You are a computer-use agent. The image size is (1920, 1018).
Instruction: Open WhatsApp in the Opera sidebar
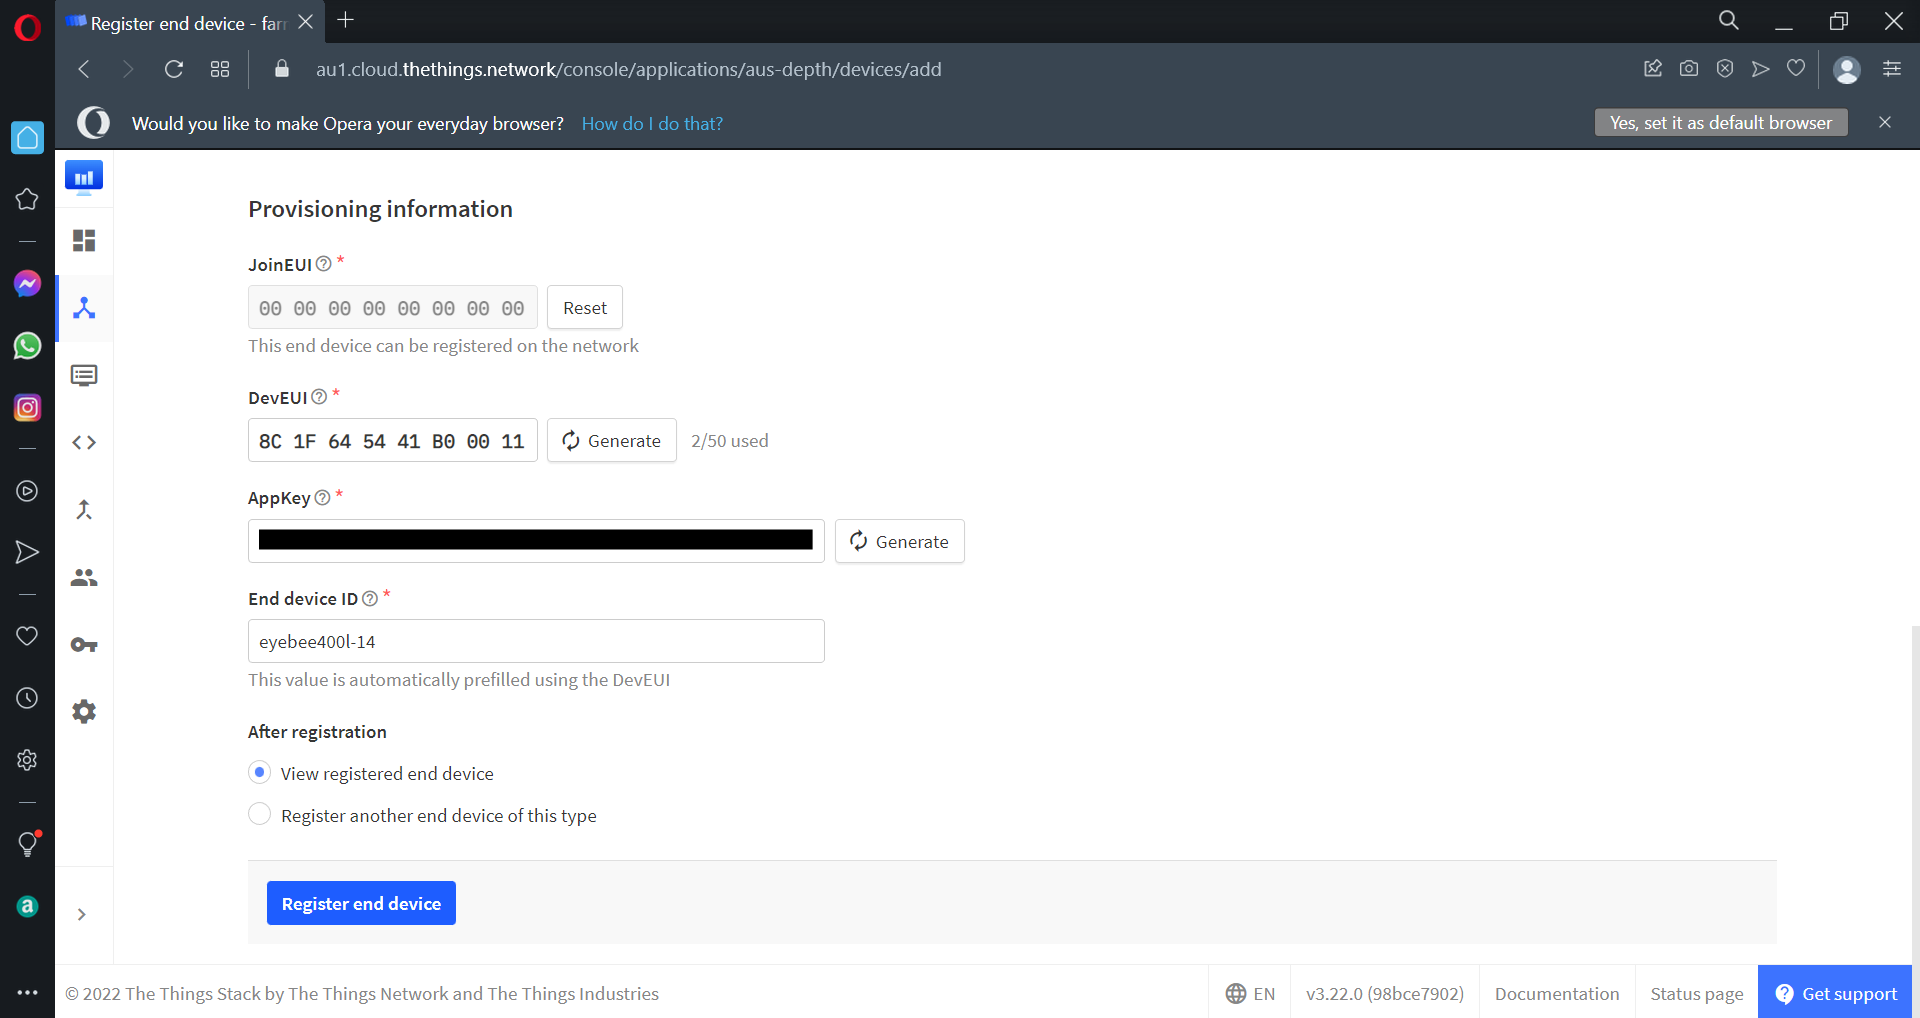click(27, 346)
